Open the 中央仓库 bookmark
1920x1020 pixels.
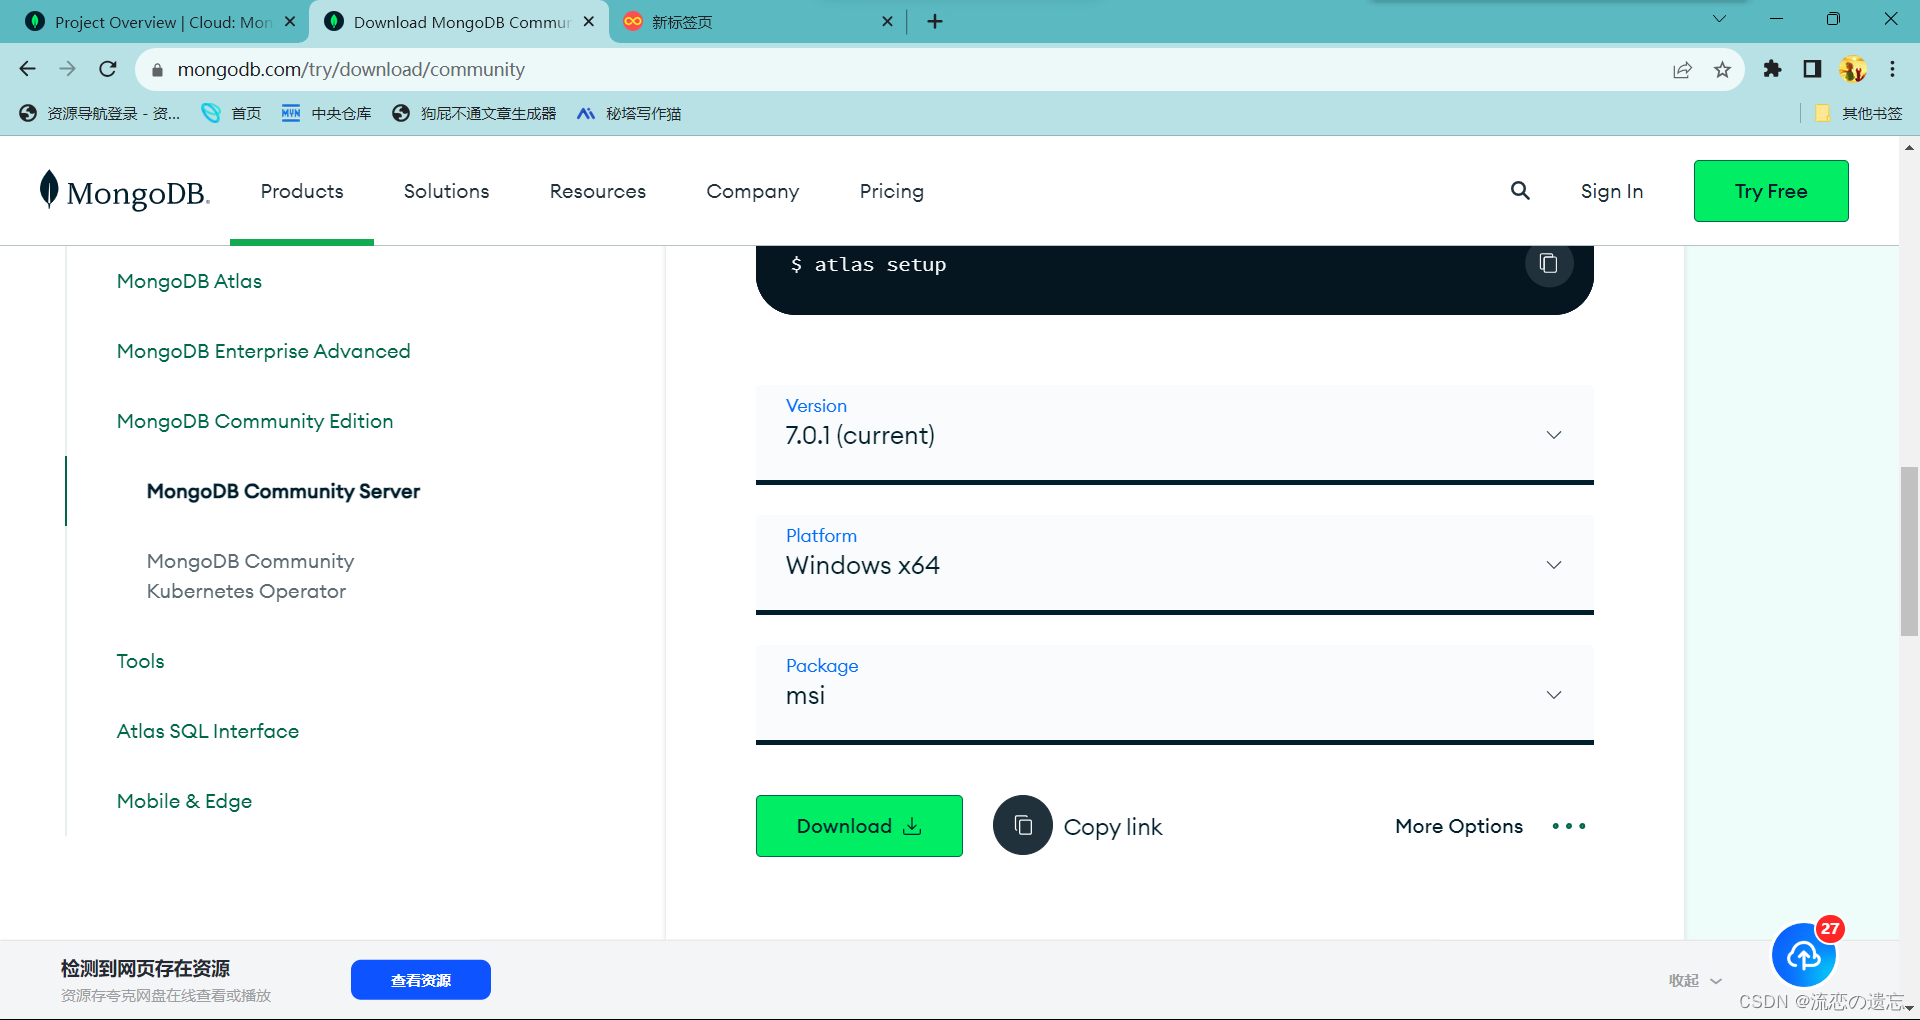coord(326,113)
